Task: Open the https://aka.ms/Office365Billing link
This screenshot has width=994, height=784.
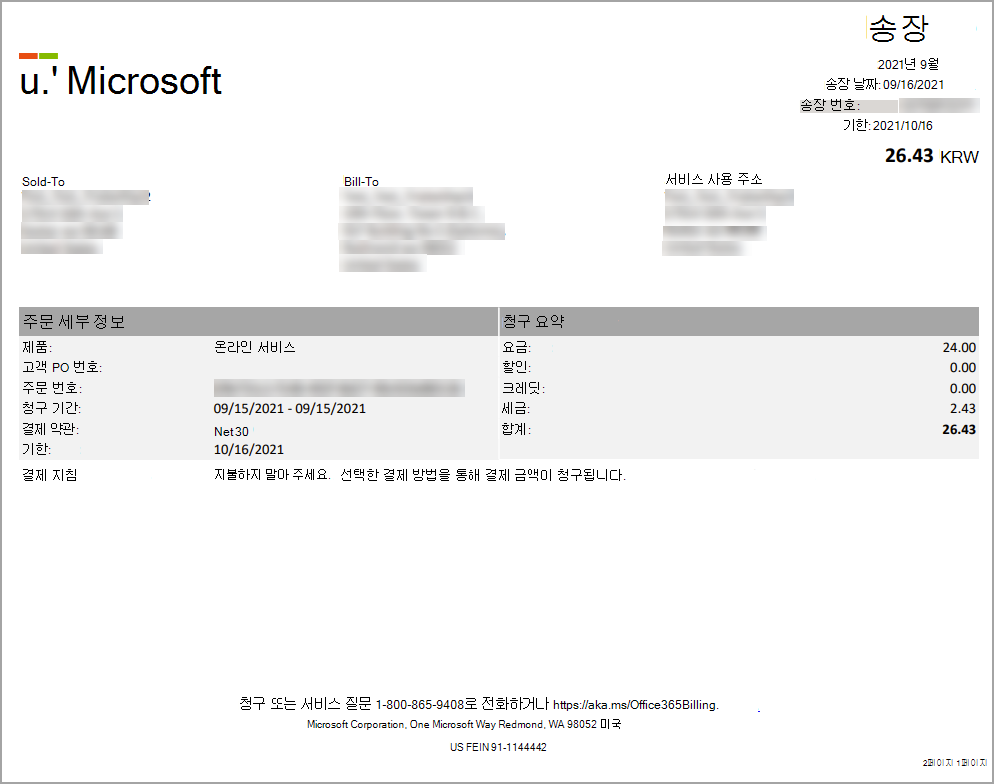Action: tap(636, 705)
